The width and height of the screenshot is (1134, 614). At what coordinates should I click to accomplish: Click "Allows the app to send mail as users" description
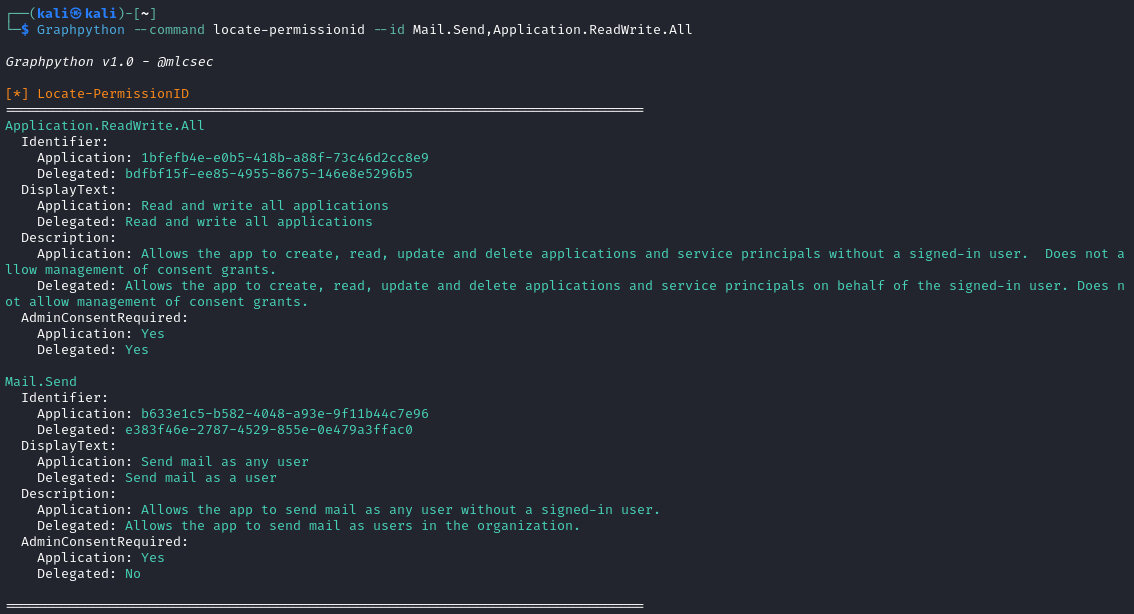(352, 526)
